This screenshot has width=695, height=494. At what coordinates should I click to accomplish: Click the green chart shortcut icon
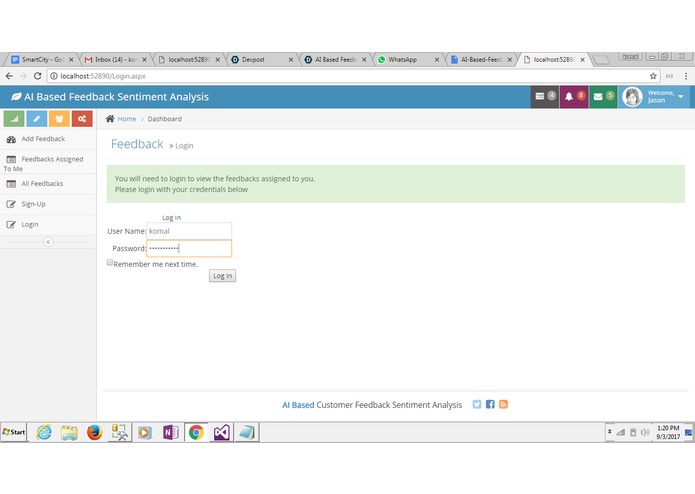(x=14, y=119)
